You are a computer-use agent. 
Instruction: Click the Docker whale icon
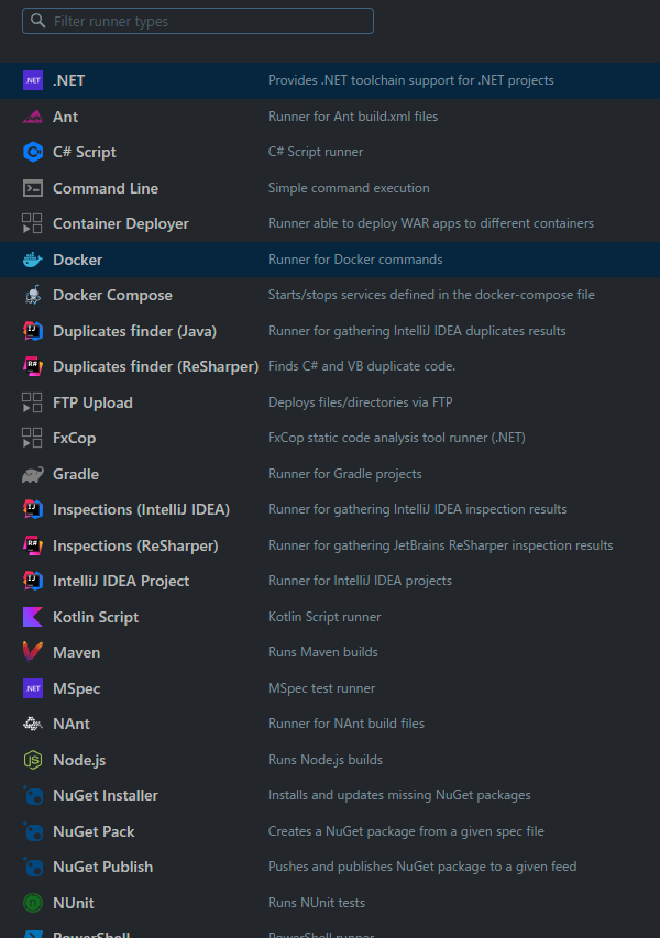(x=33, y=260)
